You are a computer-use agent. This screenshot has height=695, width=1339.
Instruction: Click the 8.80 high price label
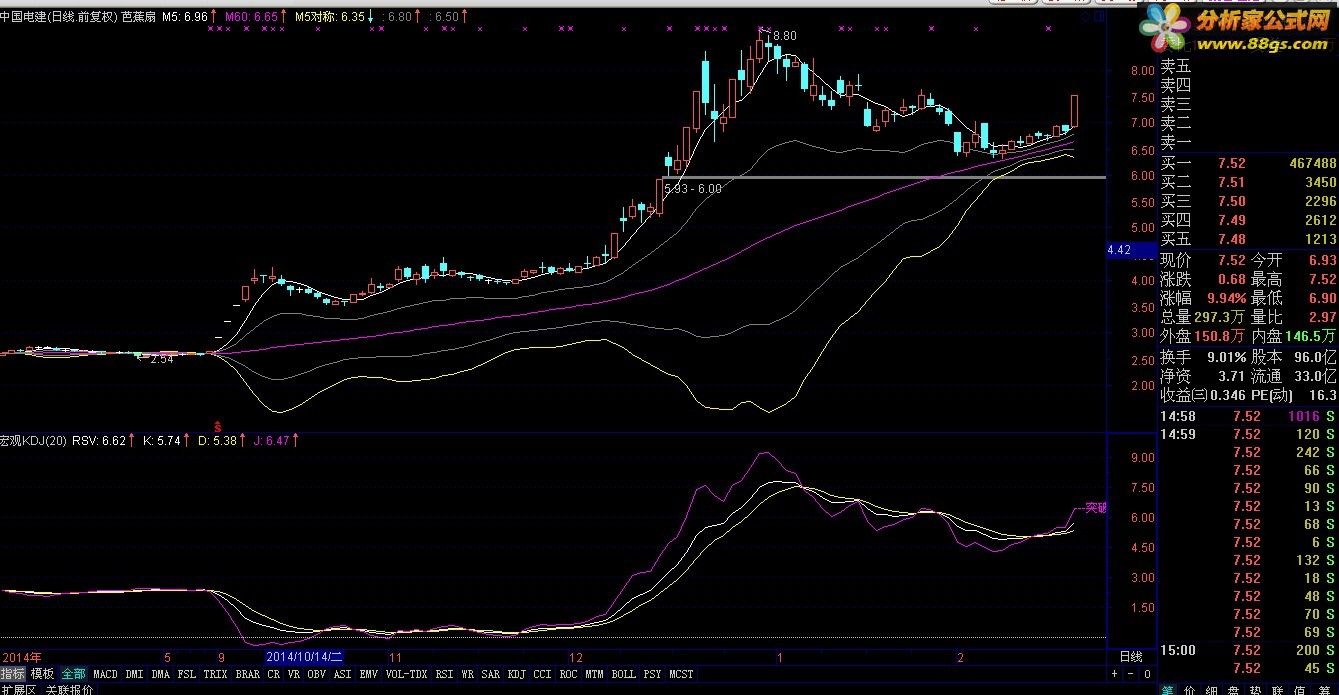[783, 35]
